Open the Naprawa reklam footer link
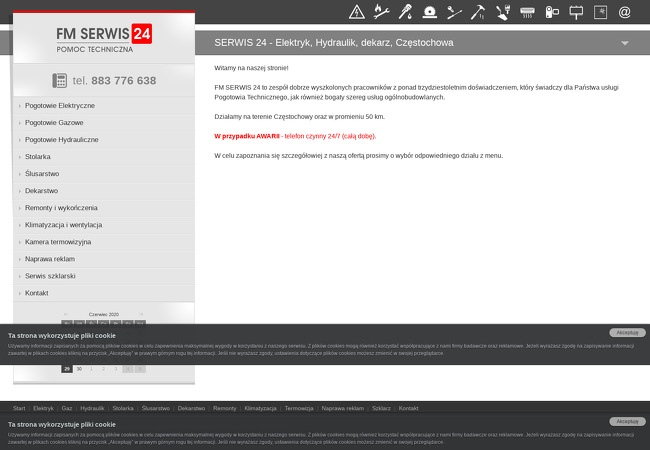The width and height of the screenshot is (650, 450). point(342,408)
